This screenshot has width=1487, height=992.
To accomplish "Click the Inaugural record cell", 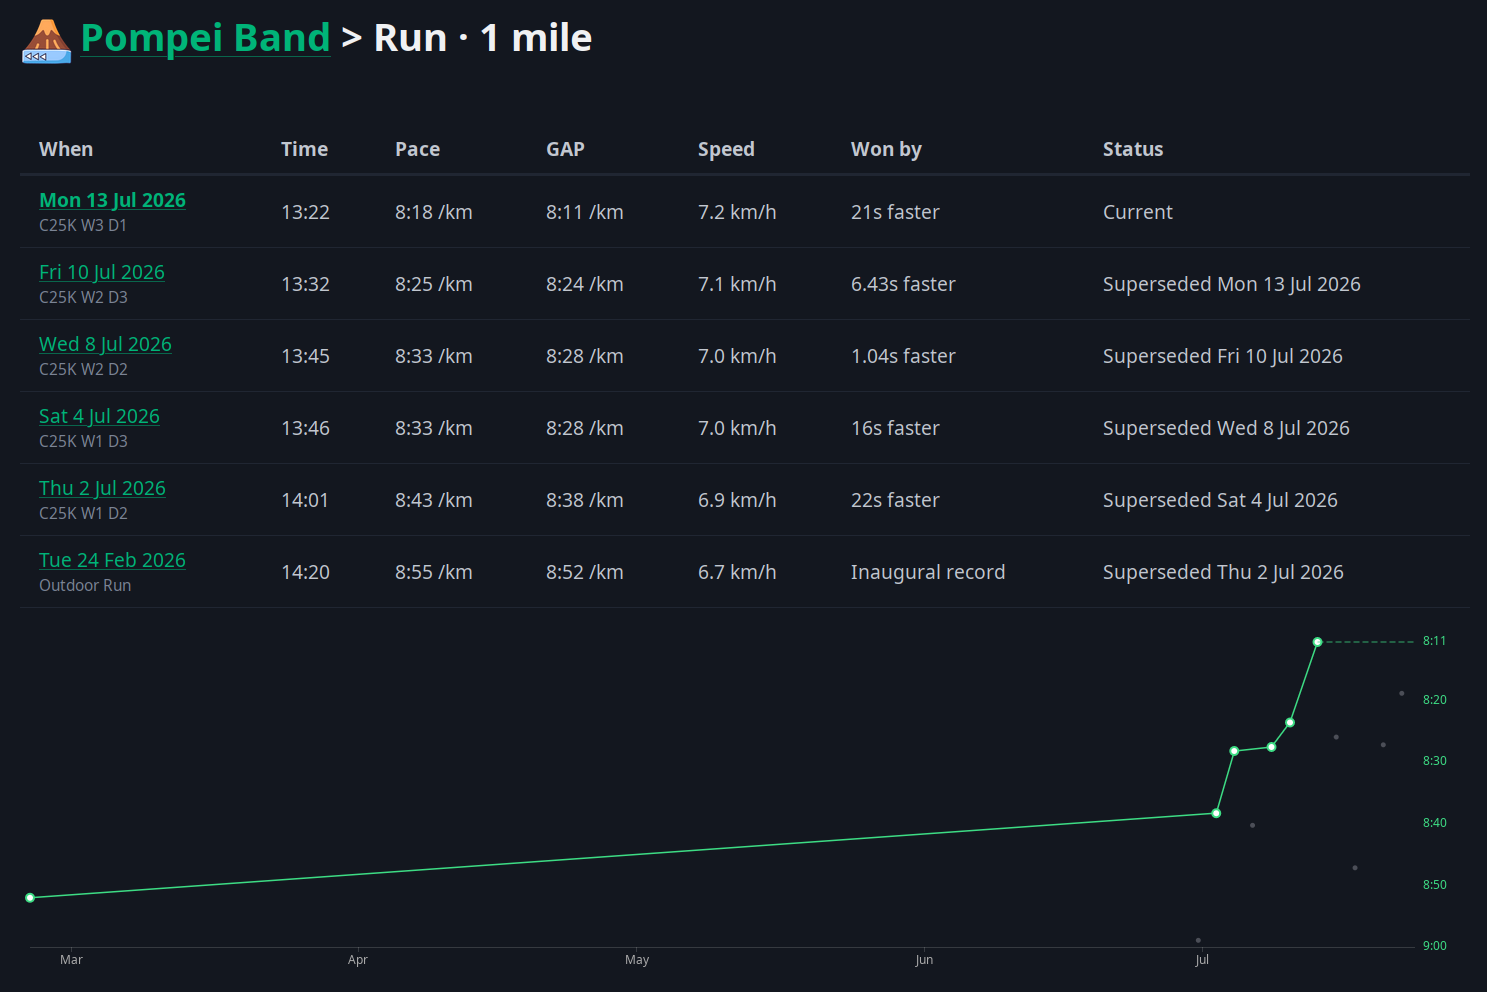I will click(928, 572).
